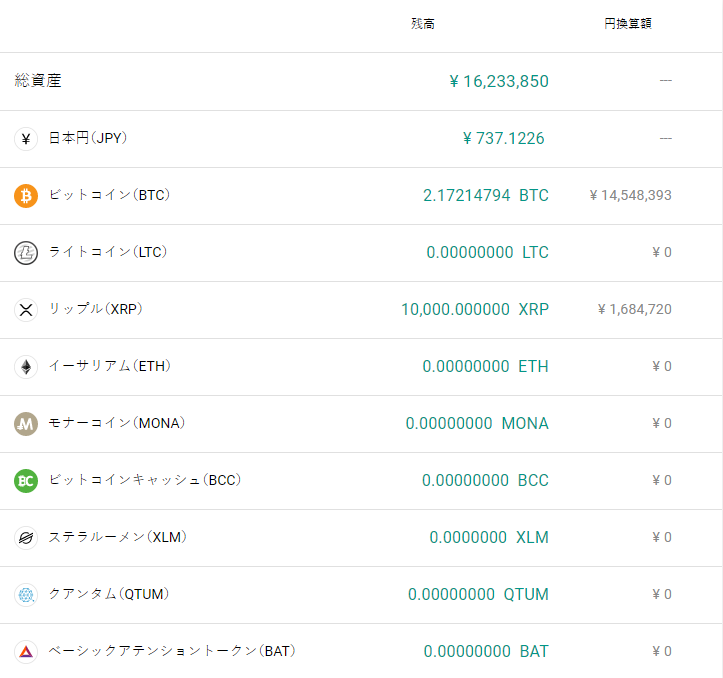The image size is (723, 678).
Task: Click the orange Bitcoin (BTC) icon
Action: [26, 196]
